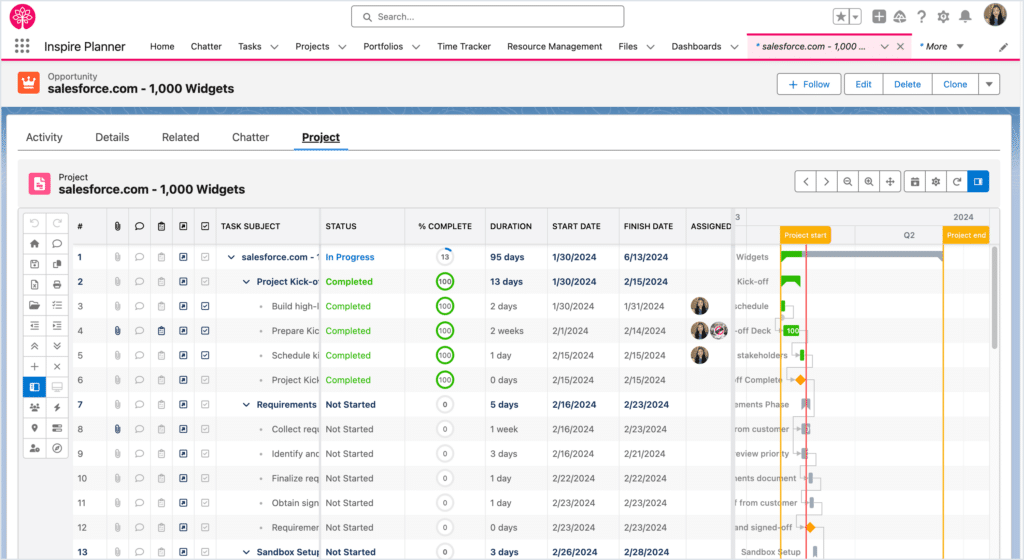
Task: Click the collapse all double-chevron up icon
Action: 35,346
